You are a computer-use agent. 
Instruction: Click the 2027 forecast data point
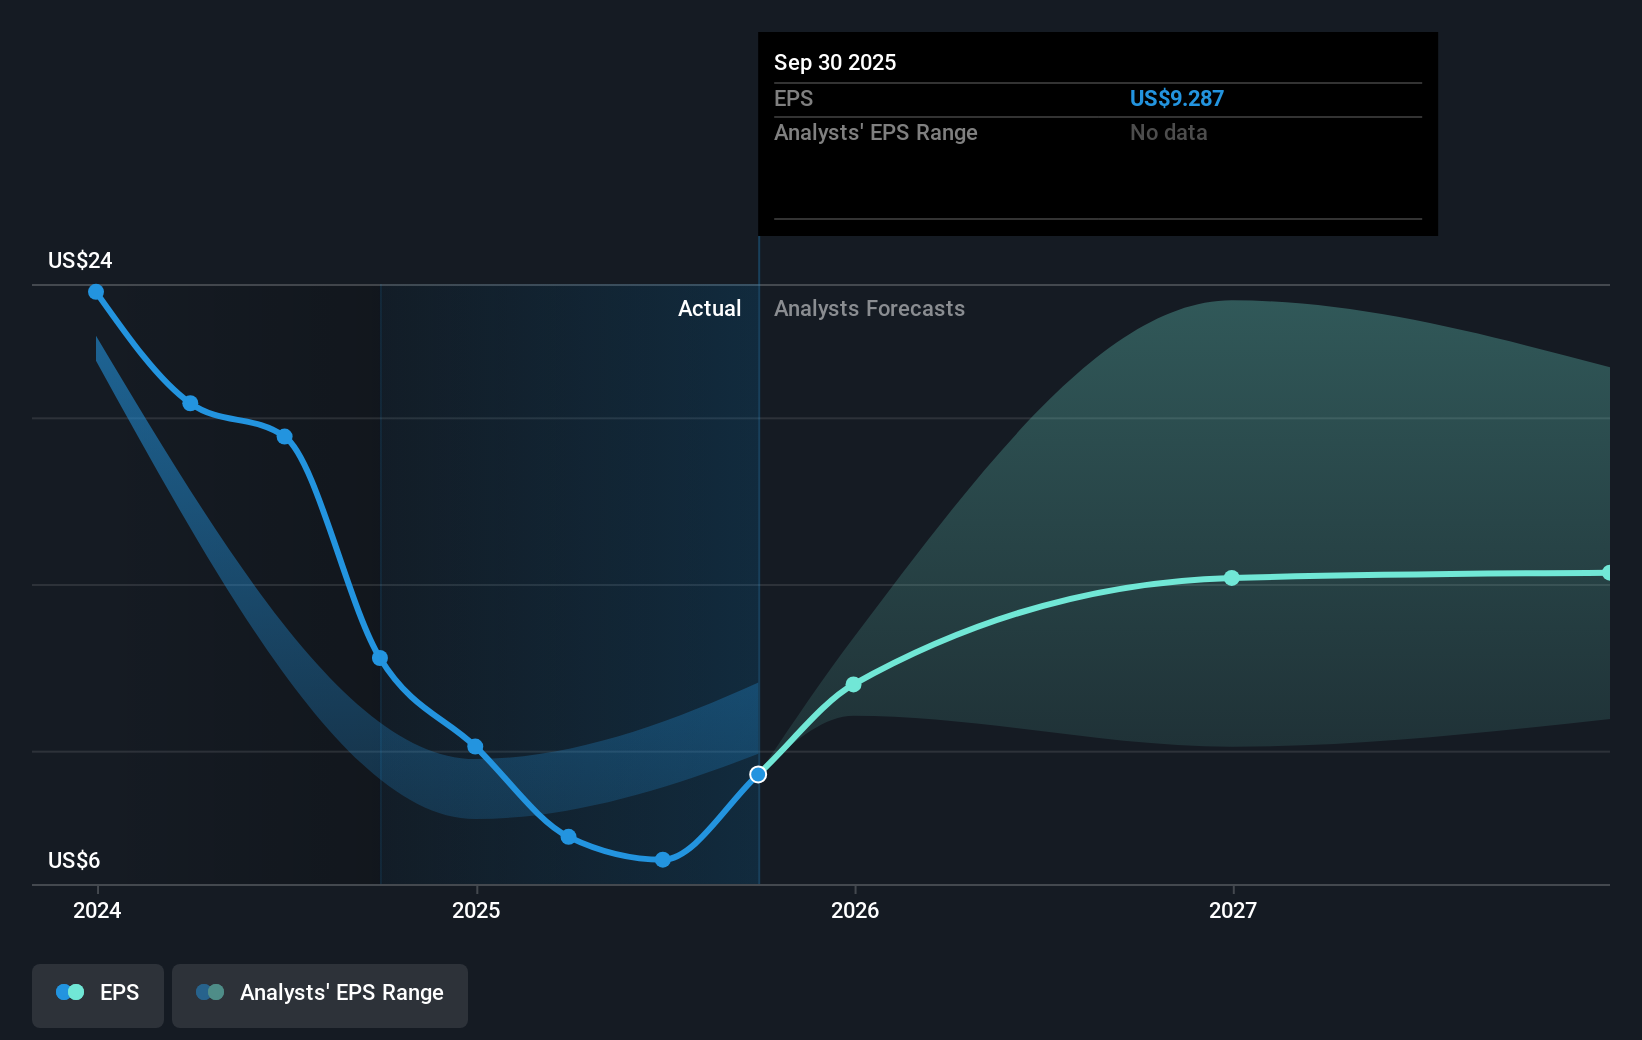point(1232,578)
